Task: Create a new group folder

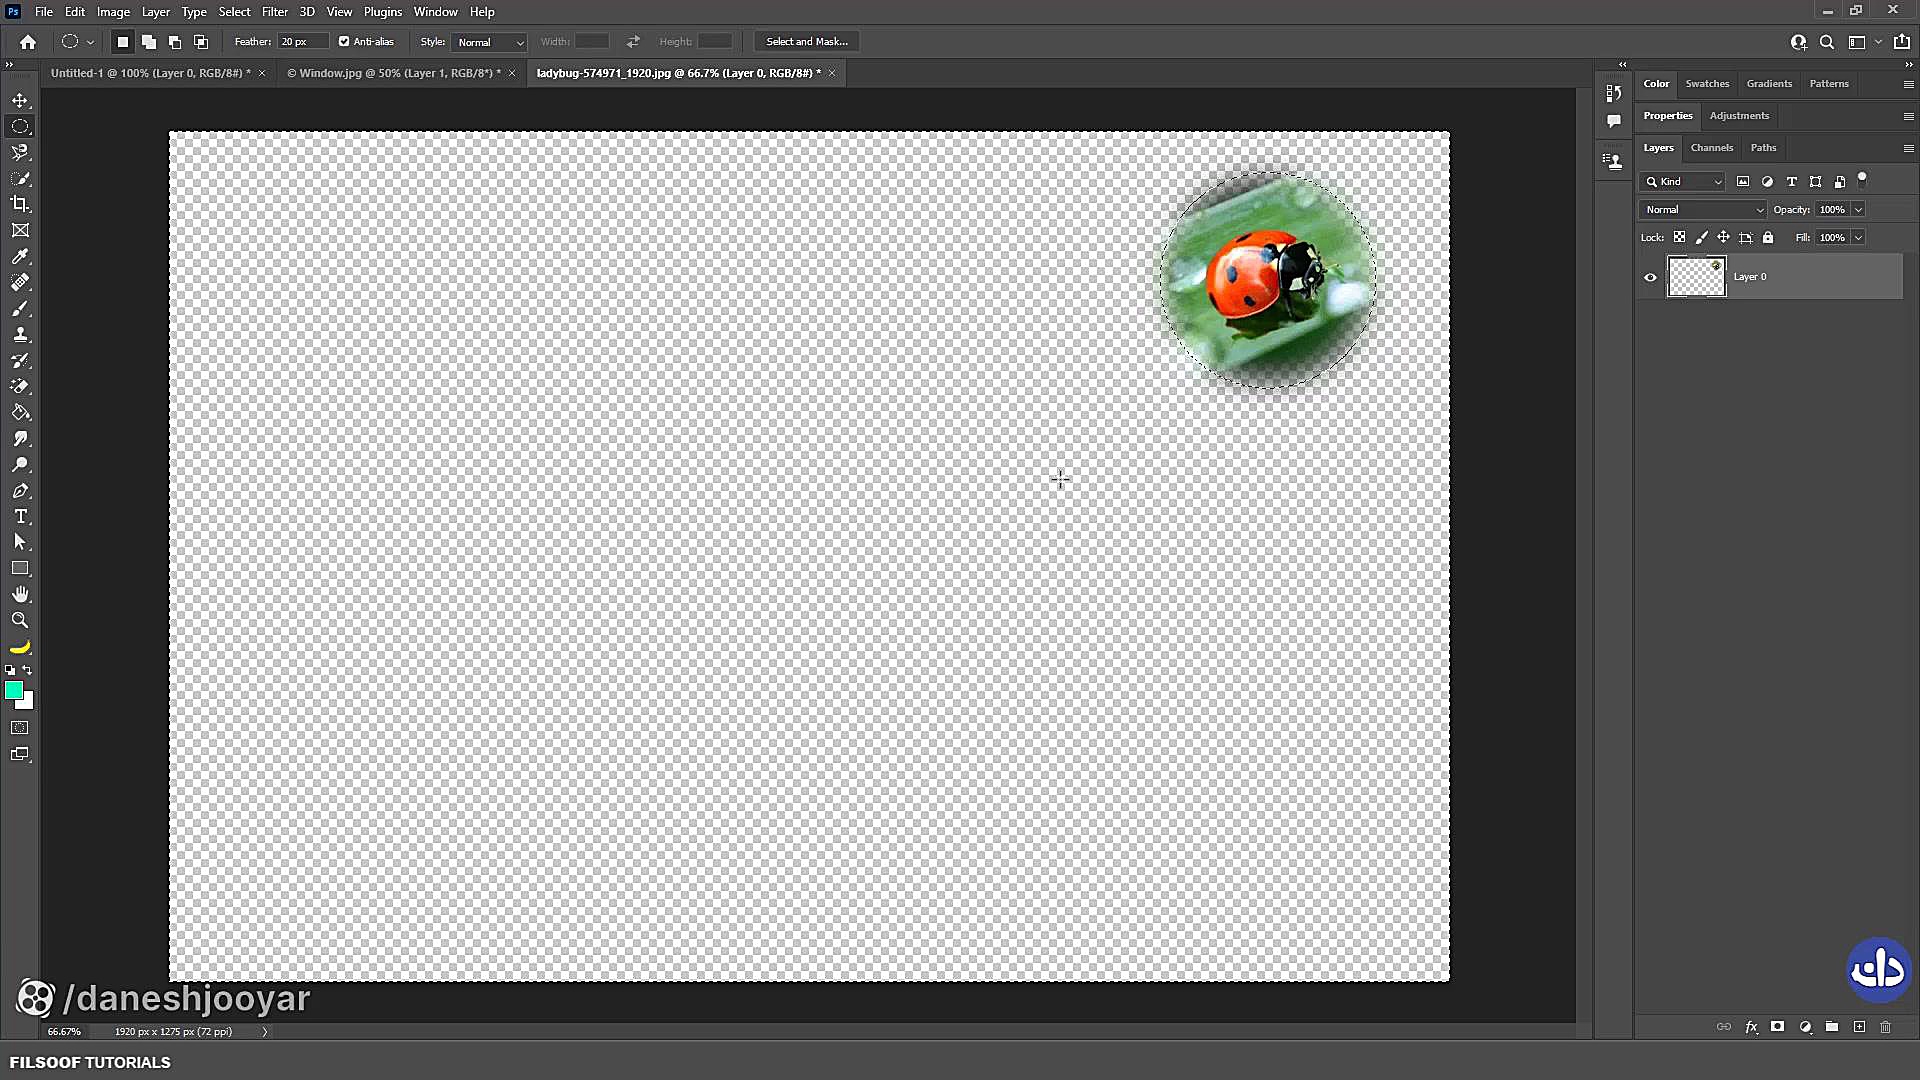Action: [1832, 1027]
